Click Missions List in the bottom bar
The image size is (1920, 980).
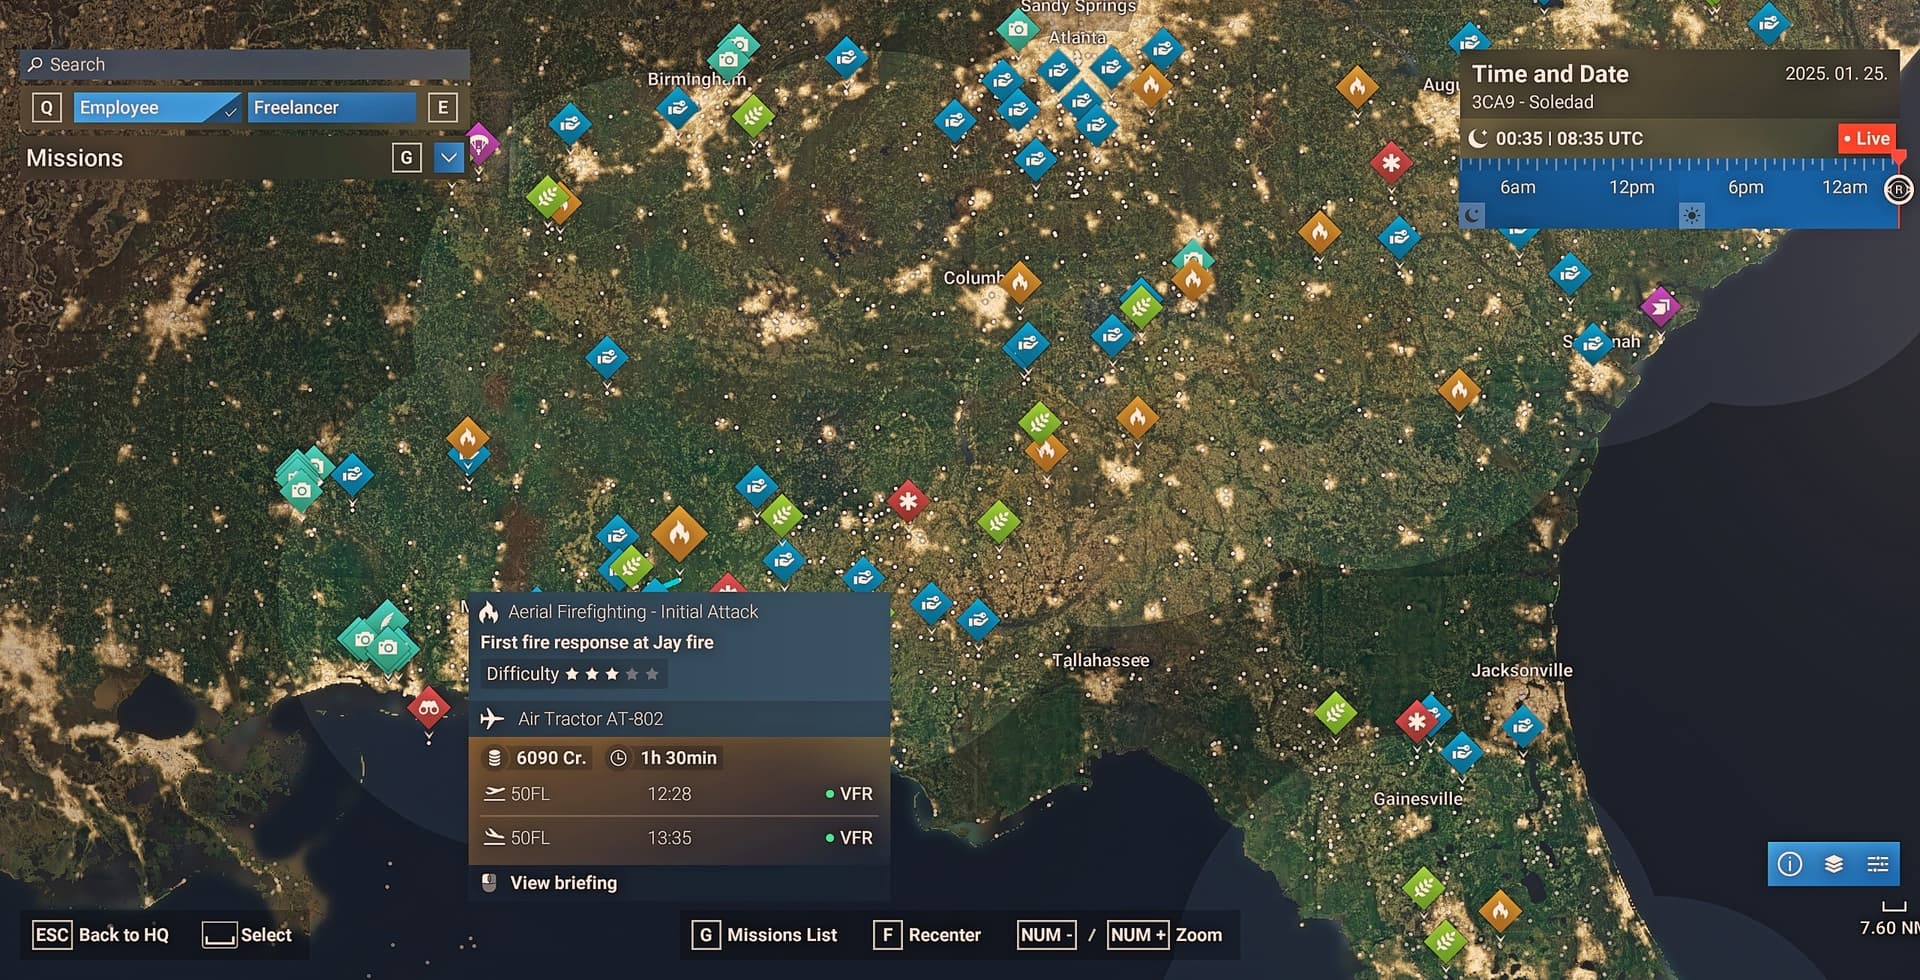coord(781,935)
